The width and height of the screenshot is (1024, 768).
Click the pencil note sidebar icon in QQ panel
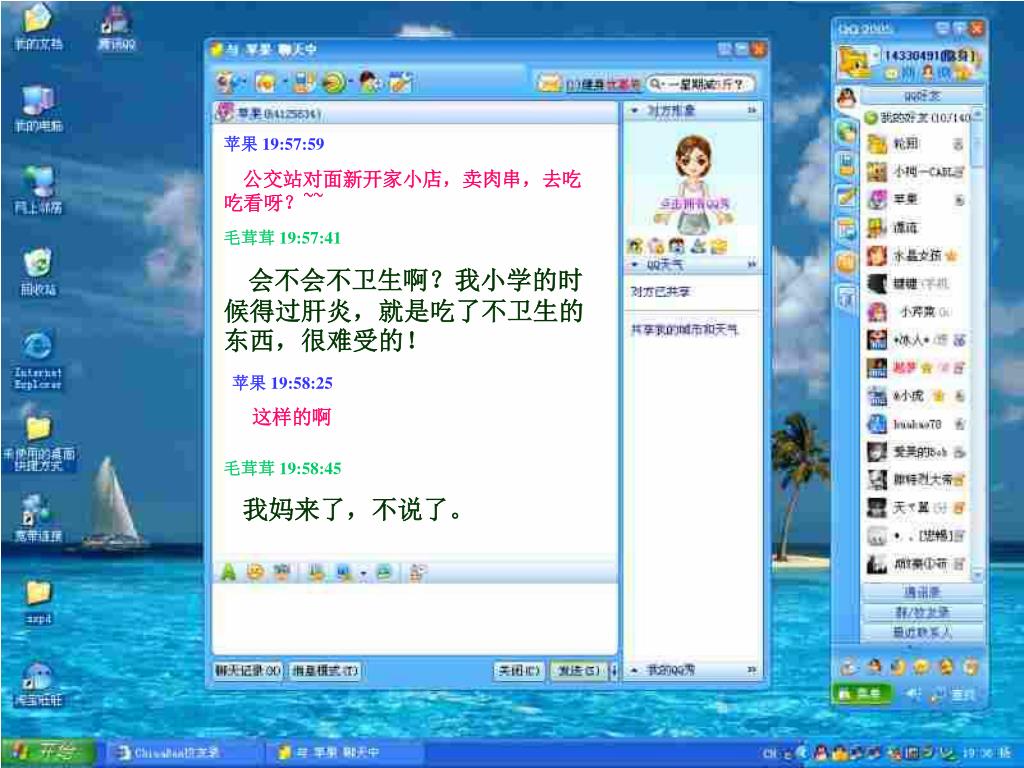tap(846, 197)
